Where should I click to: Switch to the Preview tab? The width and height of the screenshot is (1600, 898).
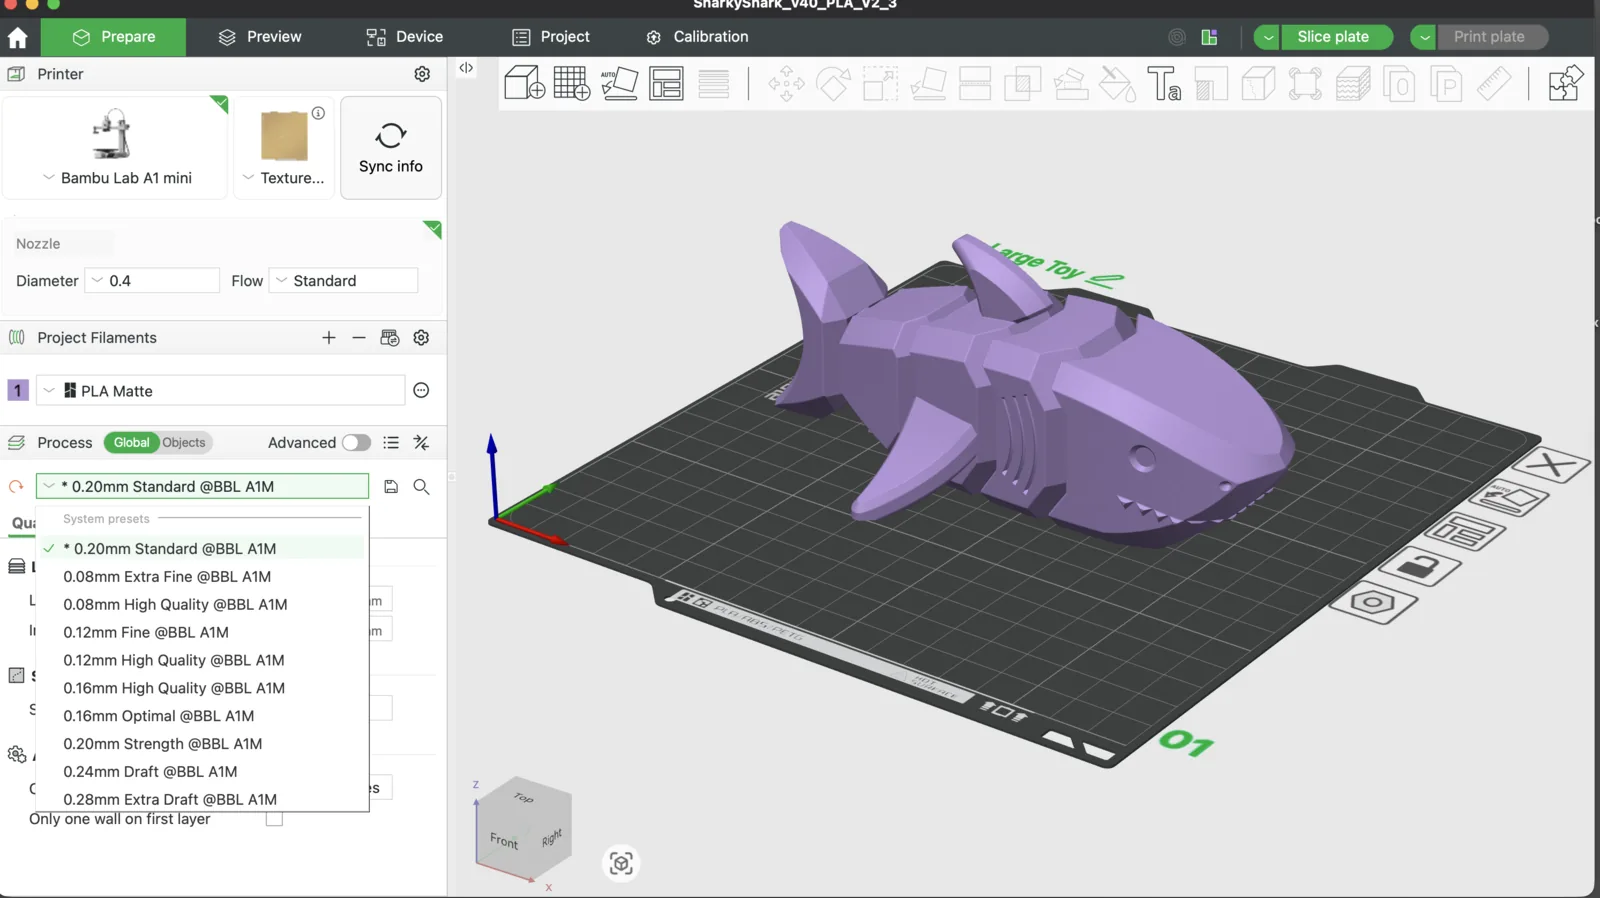coord(260,37)
